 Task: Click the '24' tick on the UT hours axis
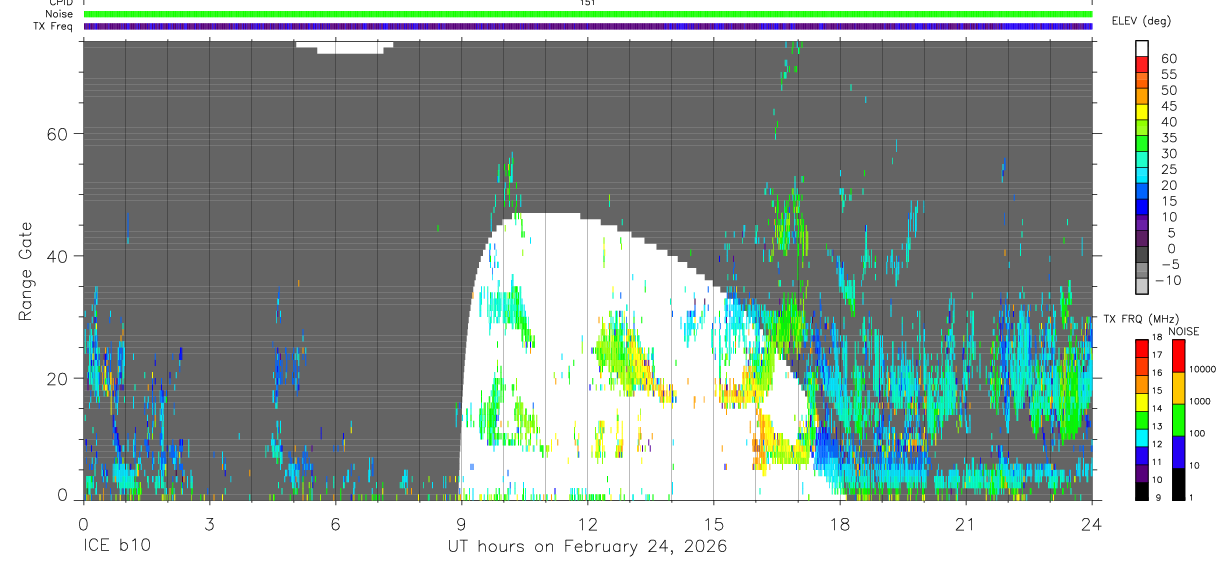(x=1092, y=524)
